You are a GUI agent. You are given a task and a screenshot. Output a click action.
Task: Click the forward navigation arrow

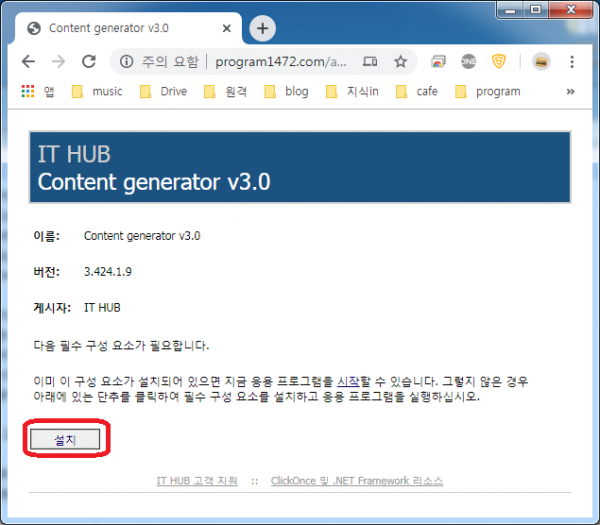pyautogui.click(x=58, y=61)
